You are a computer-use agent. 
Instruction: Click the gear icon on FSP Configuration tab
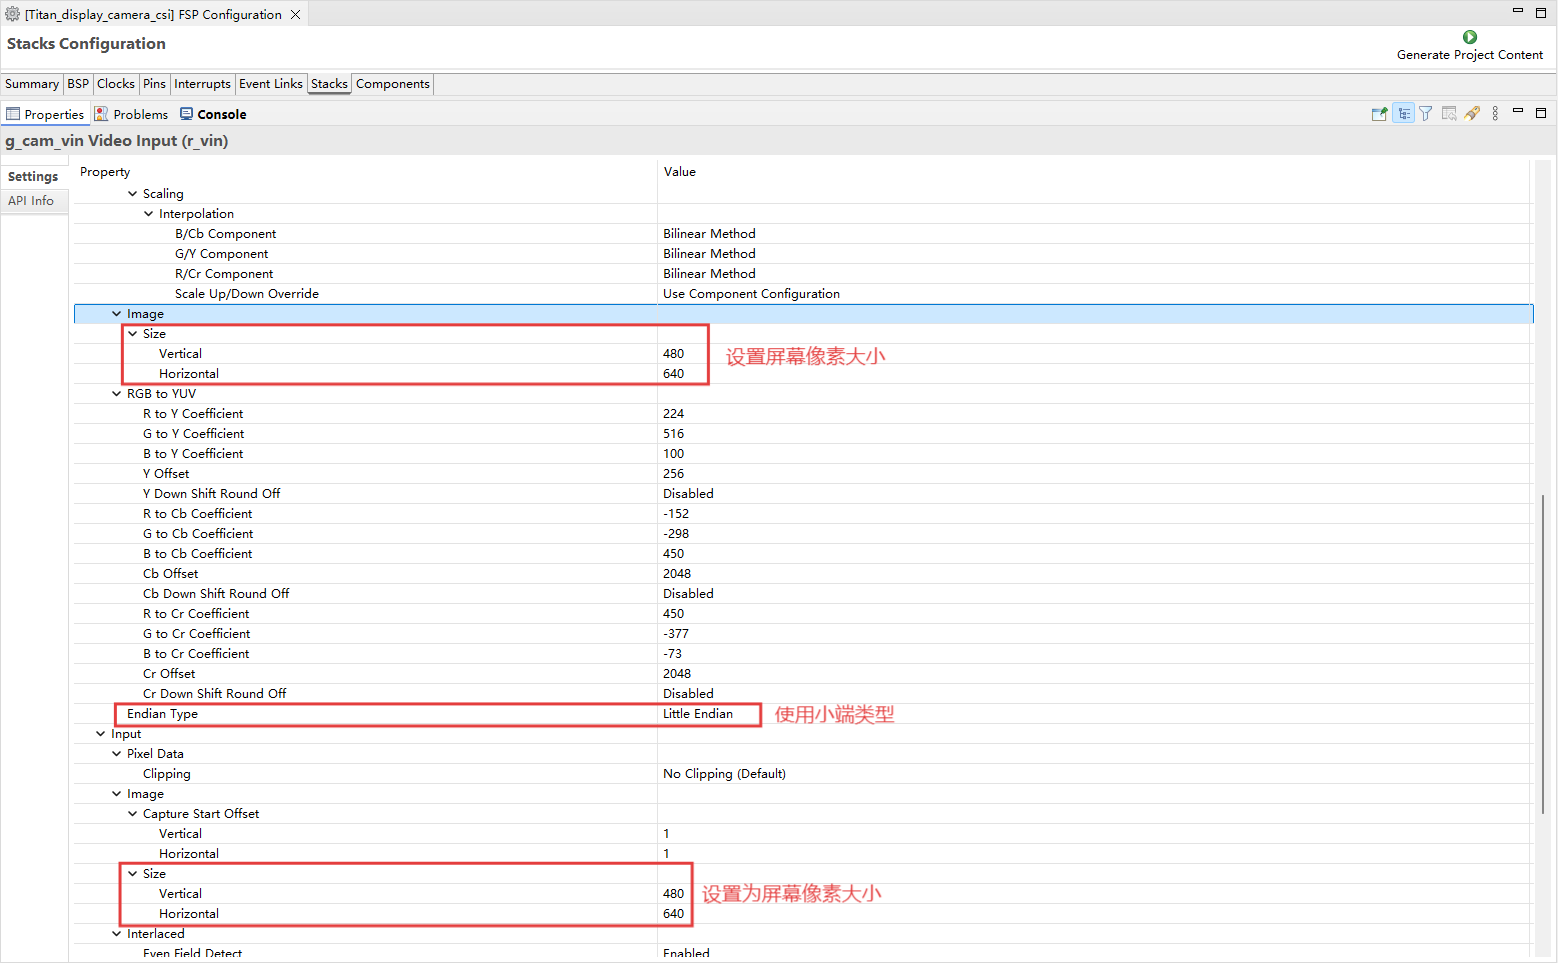point(13,15)
